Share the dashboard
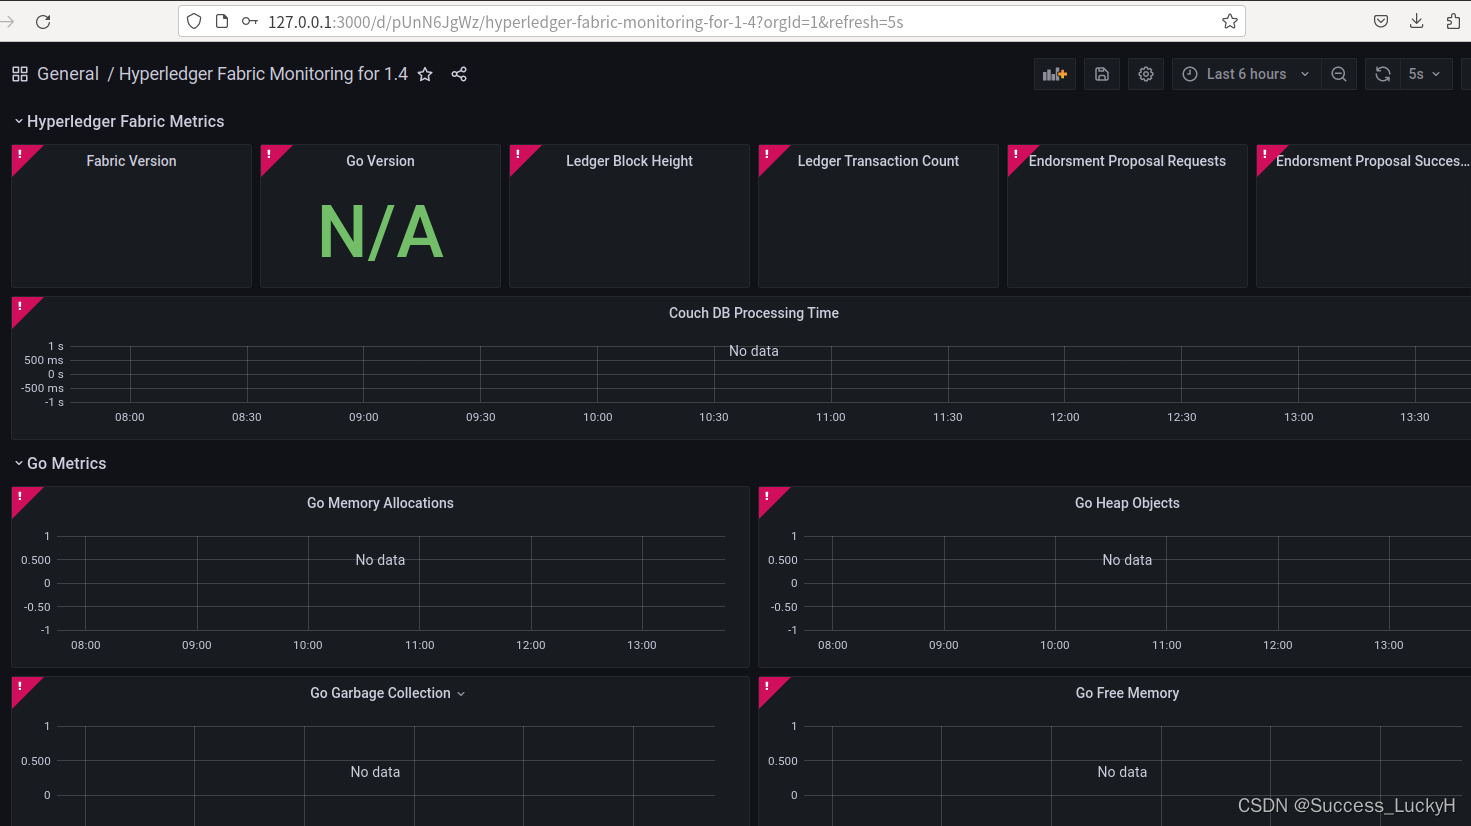Image resolution: width=1471 pixels, height=826 pixels. [459, 73]
